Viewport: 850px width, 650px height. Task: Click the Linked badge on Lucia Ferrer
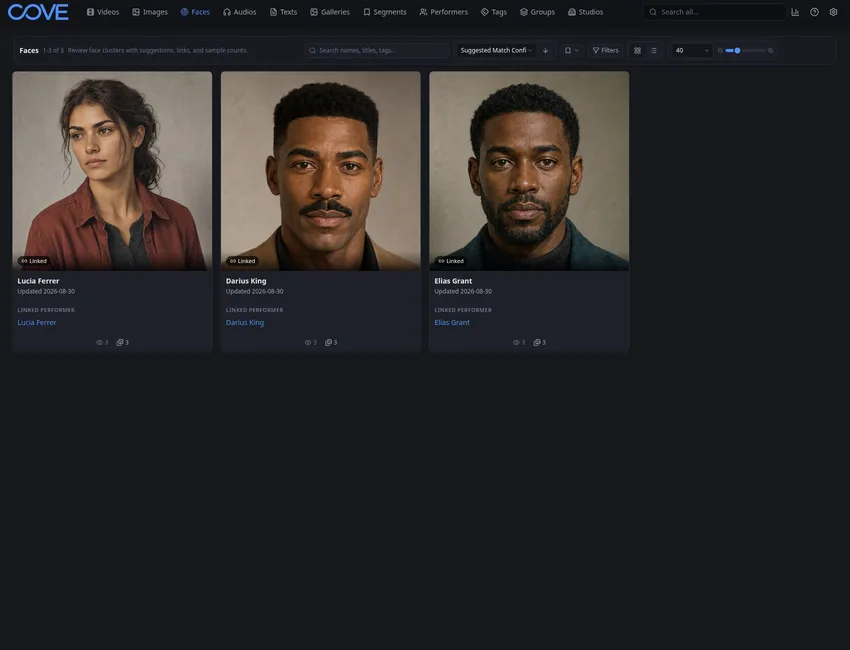point(34,261)
